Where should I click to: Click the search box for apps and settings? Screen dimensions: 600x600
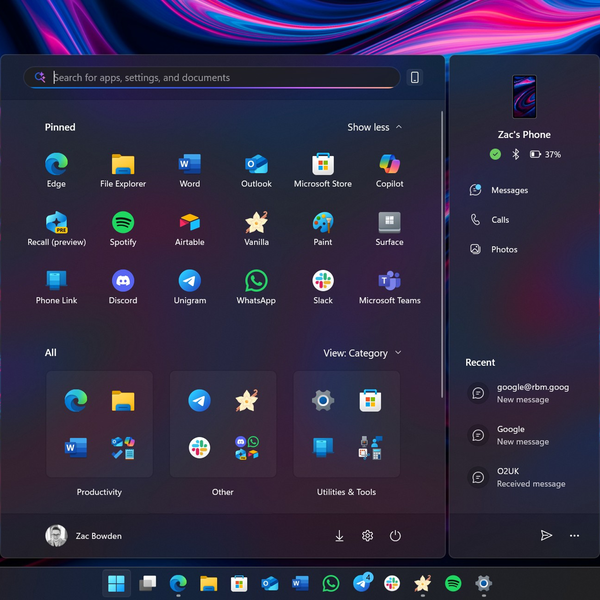pos(210,78)
